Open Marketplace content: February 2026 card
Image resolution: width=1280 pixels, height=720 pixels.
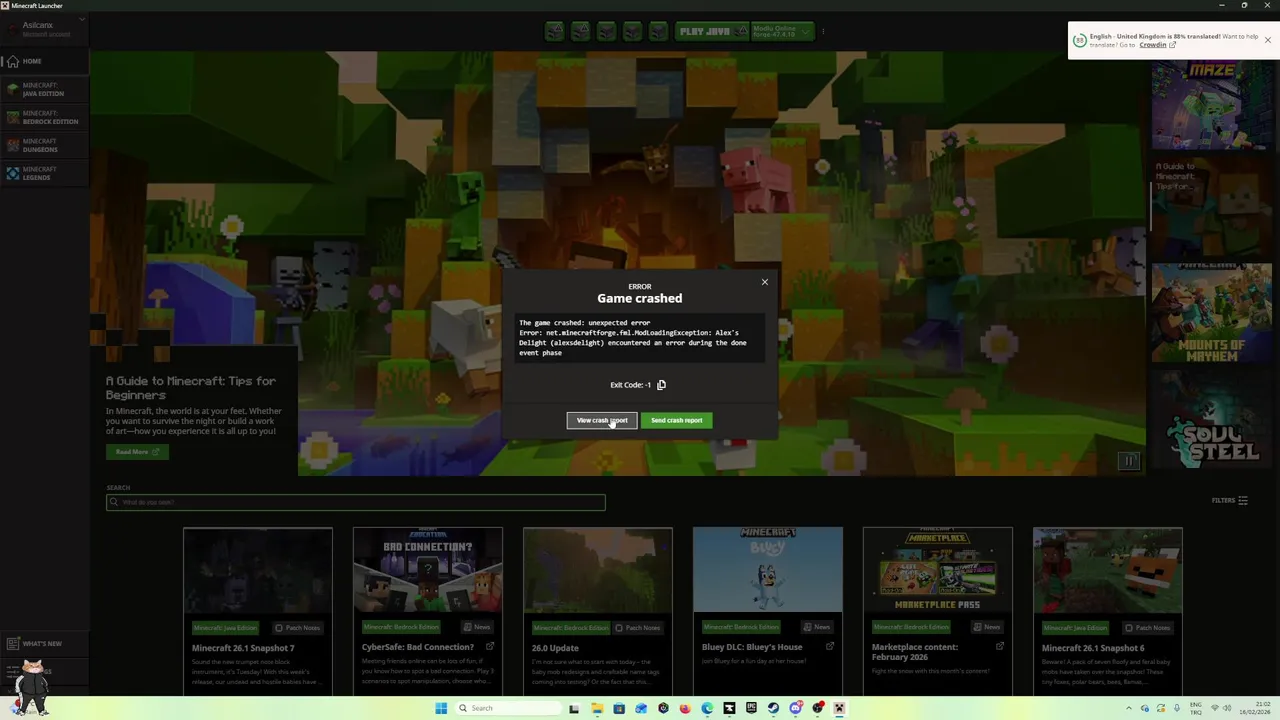[938, 610]
